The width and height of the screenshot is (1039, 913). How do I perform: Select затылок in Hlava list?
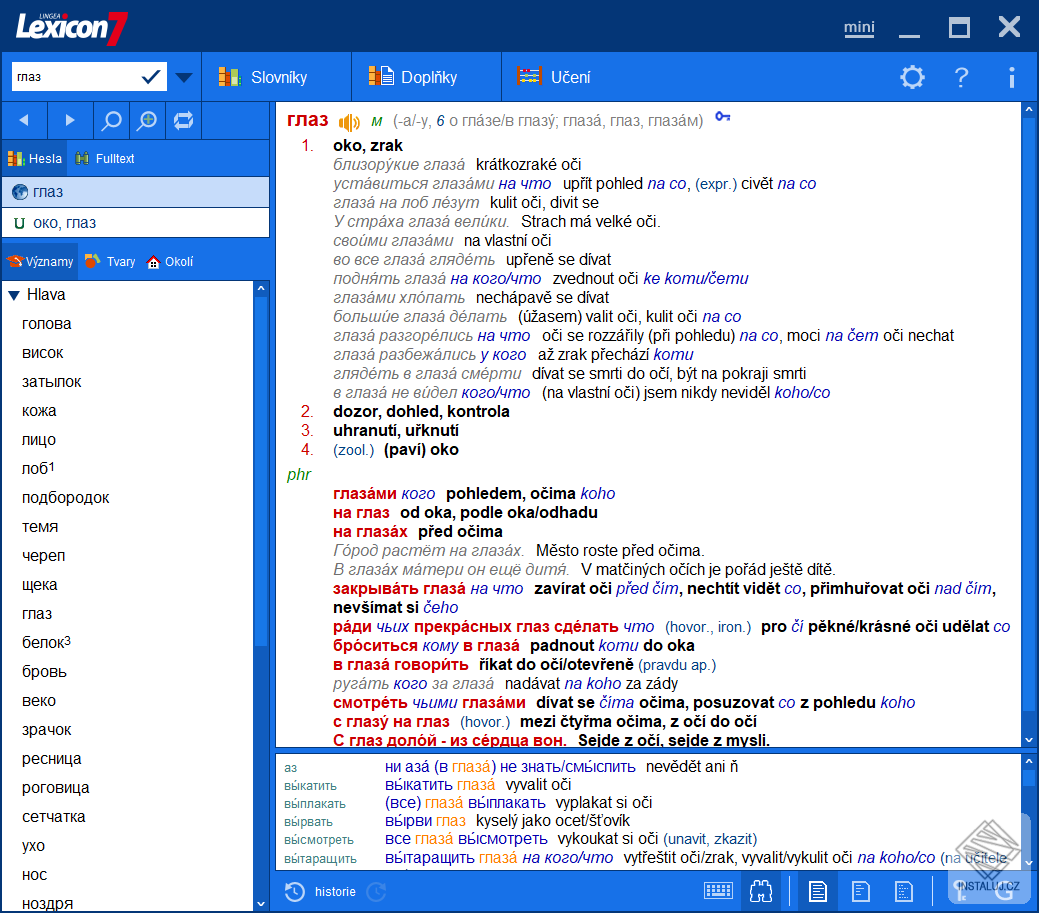tap(52, 382)
